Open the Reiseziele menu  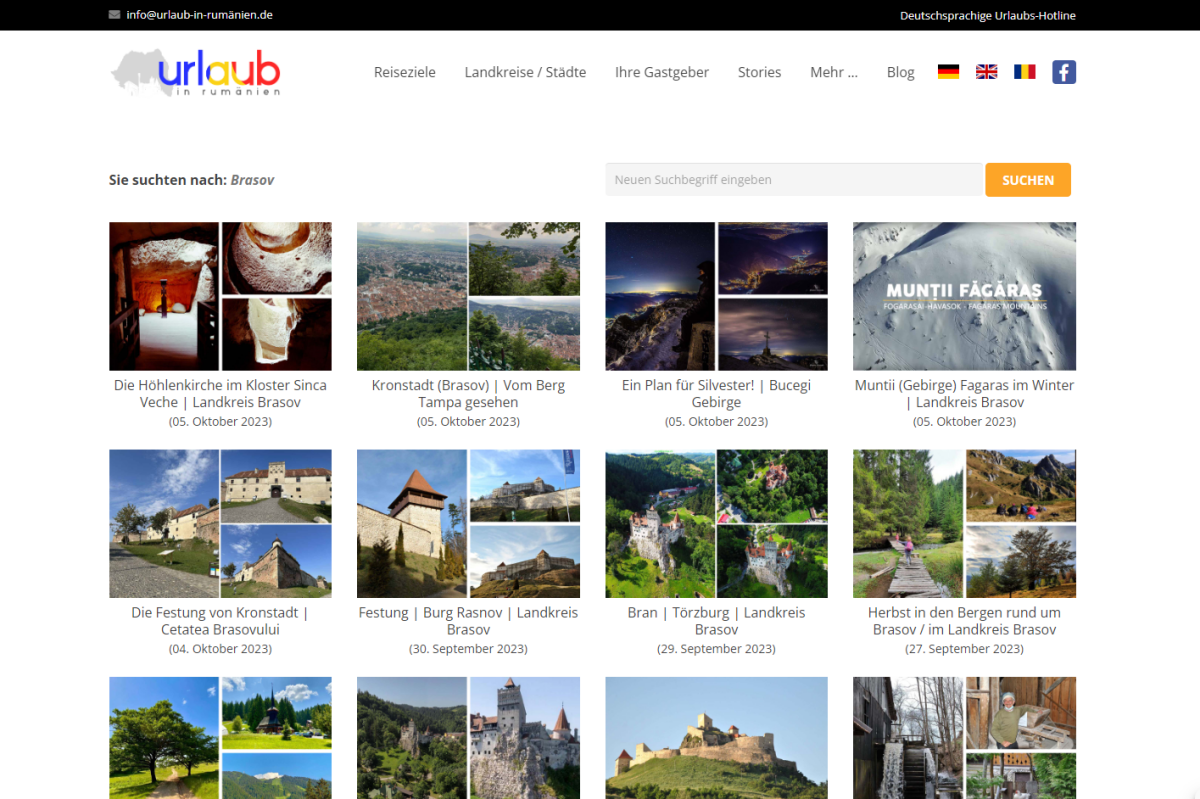click(x=404, y=72)
